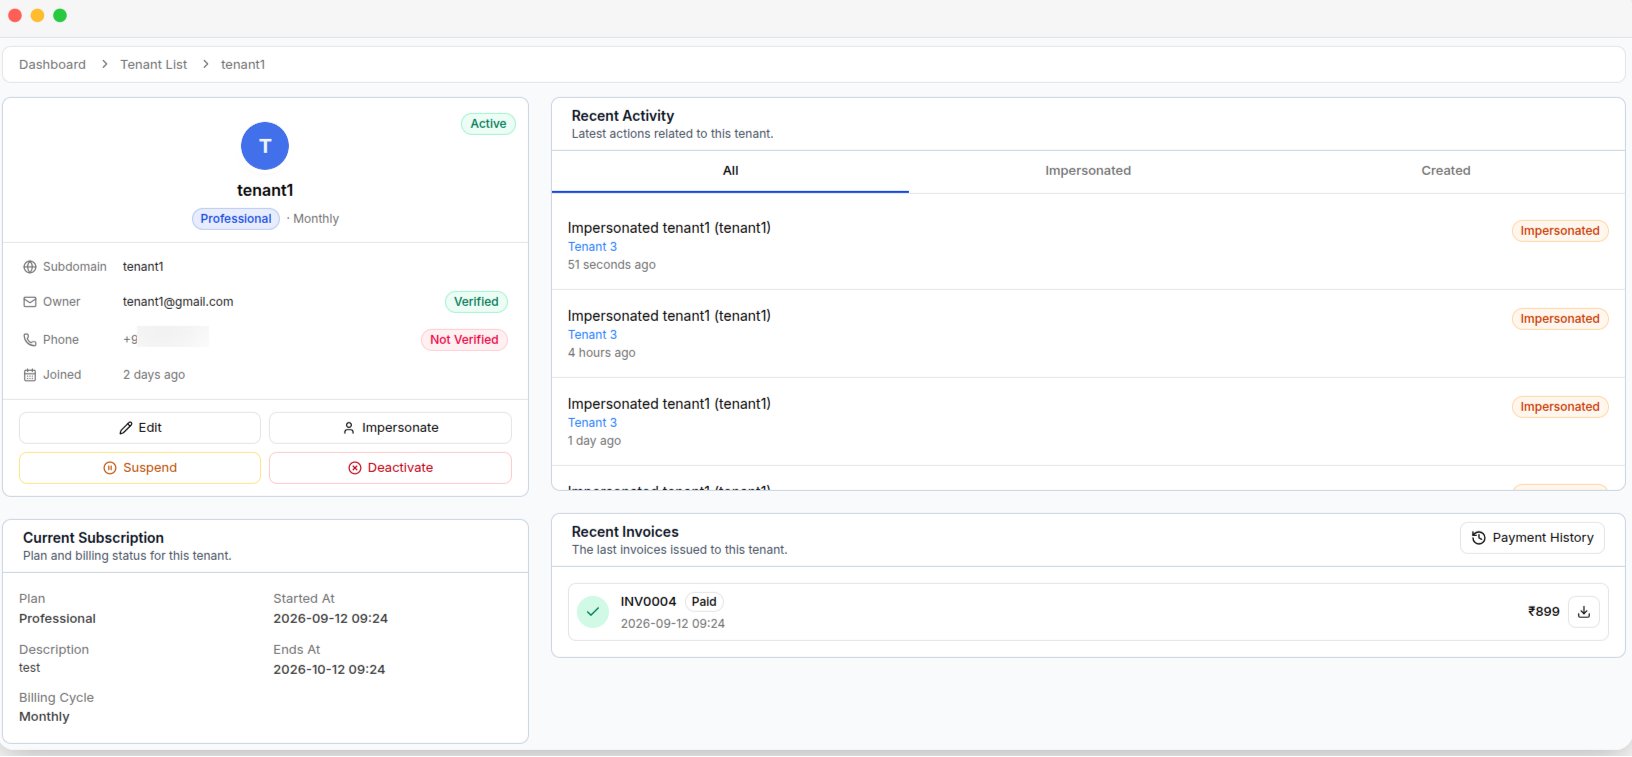
Task: Click the Impersonate button
Action: tap(390, 428)
